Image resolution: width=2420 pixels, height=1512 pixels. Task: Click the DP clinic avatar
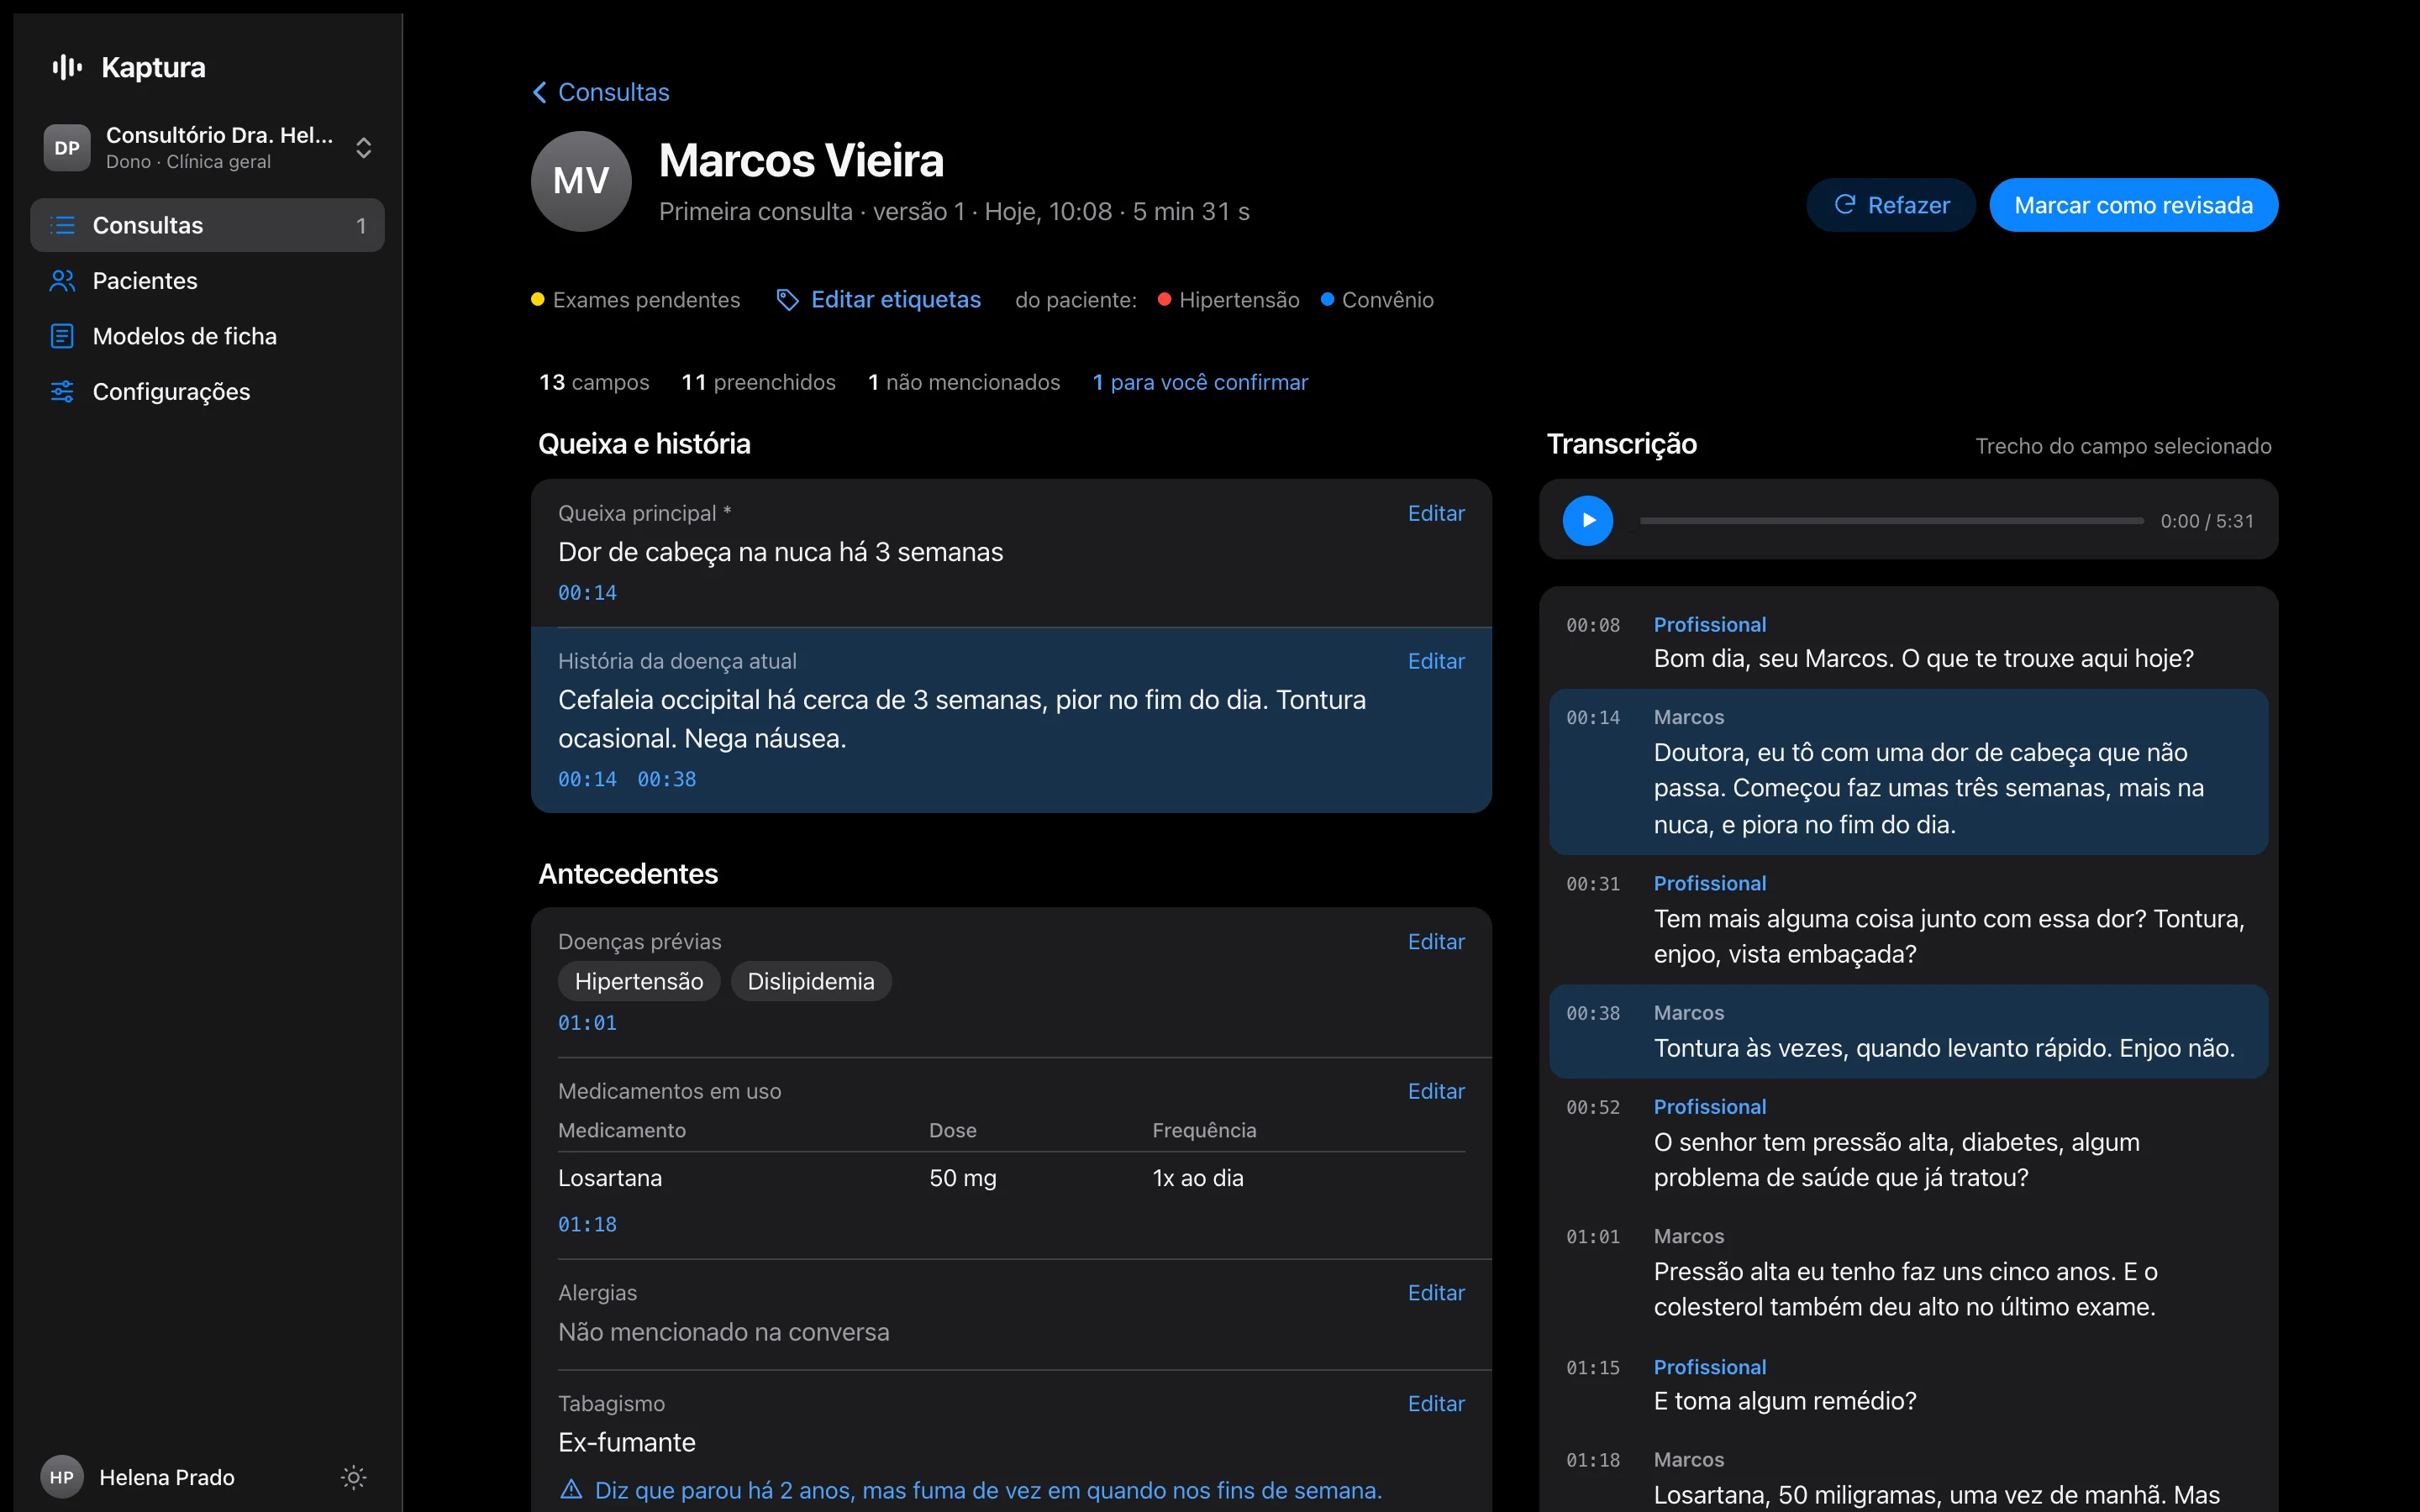[67, 148]
